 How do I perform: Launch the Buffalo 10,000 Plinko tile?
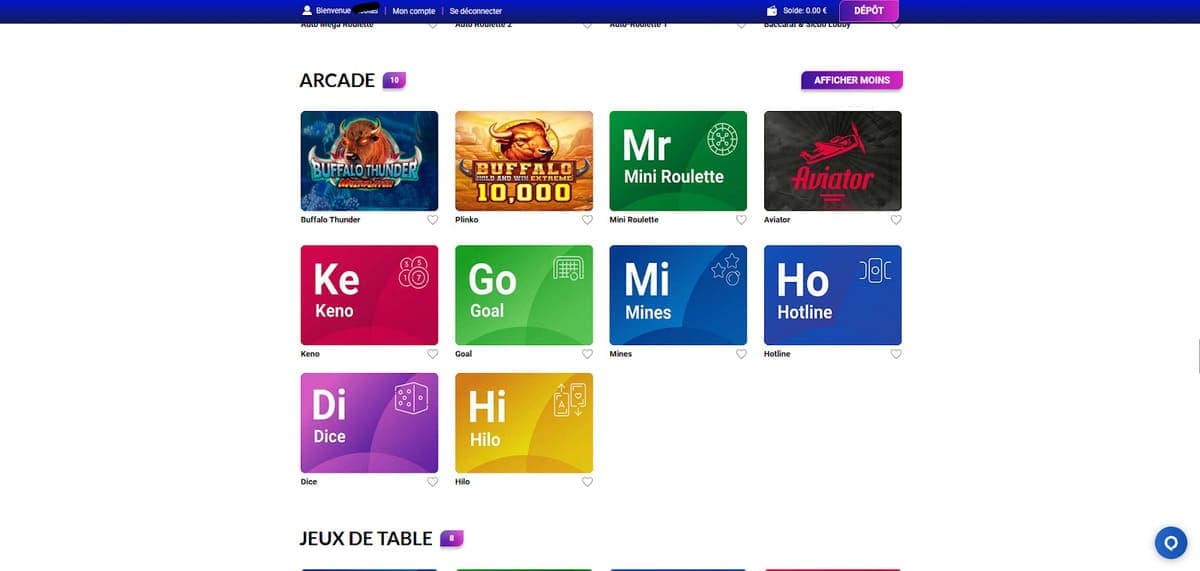[x=524, y=161]
